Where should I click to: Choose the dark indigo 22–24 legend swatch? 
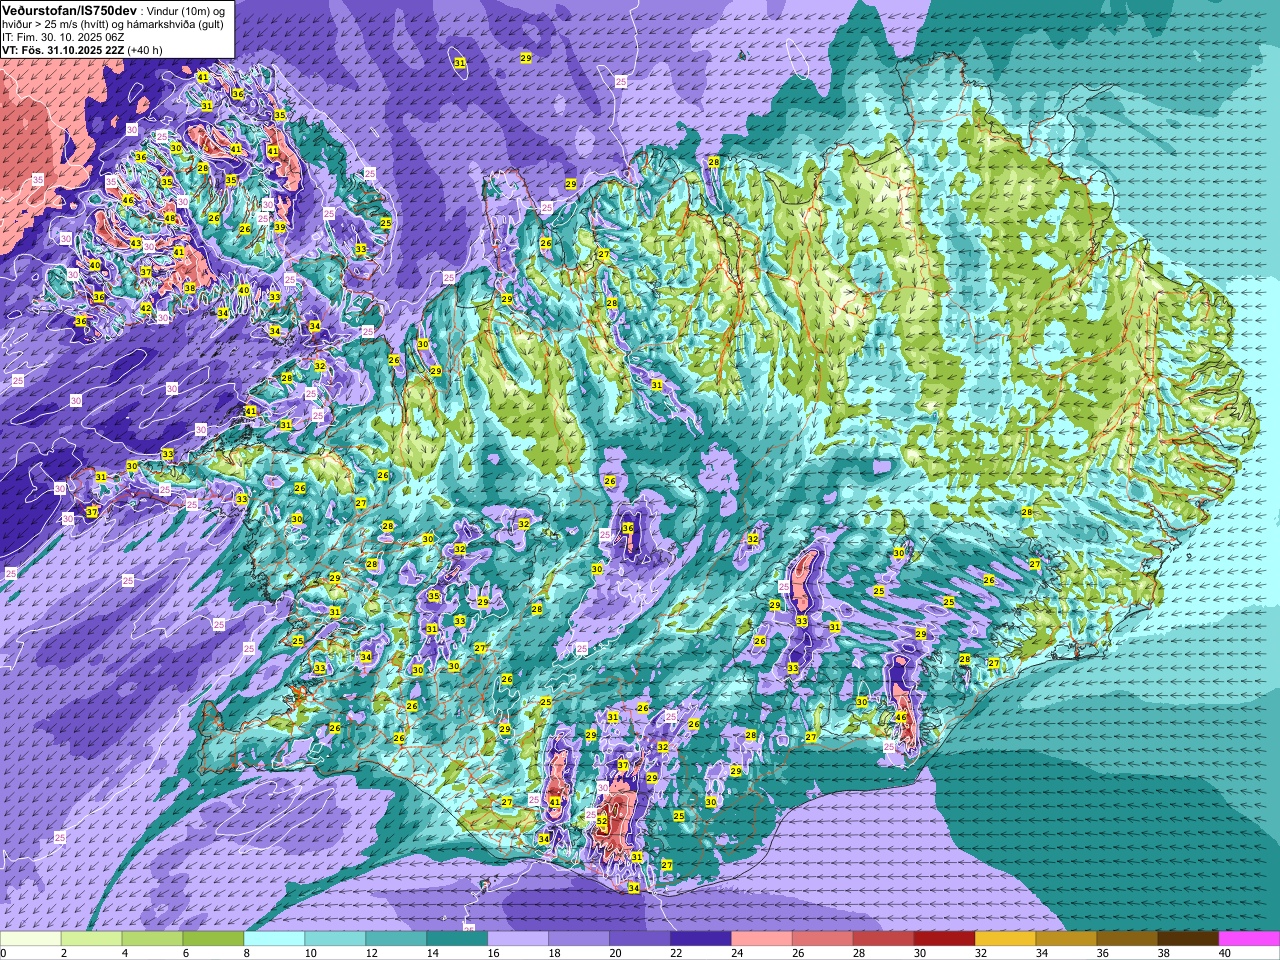pyautogui.click(x=702, y=939)
